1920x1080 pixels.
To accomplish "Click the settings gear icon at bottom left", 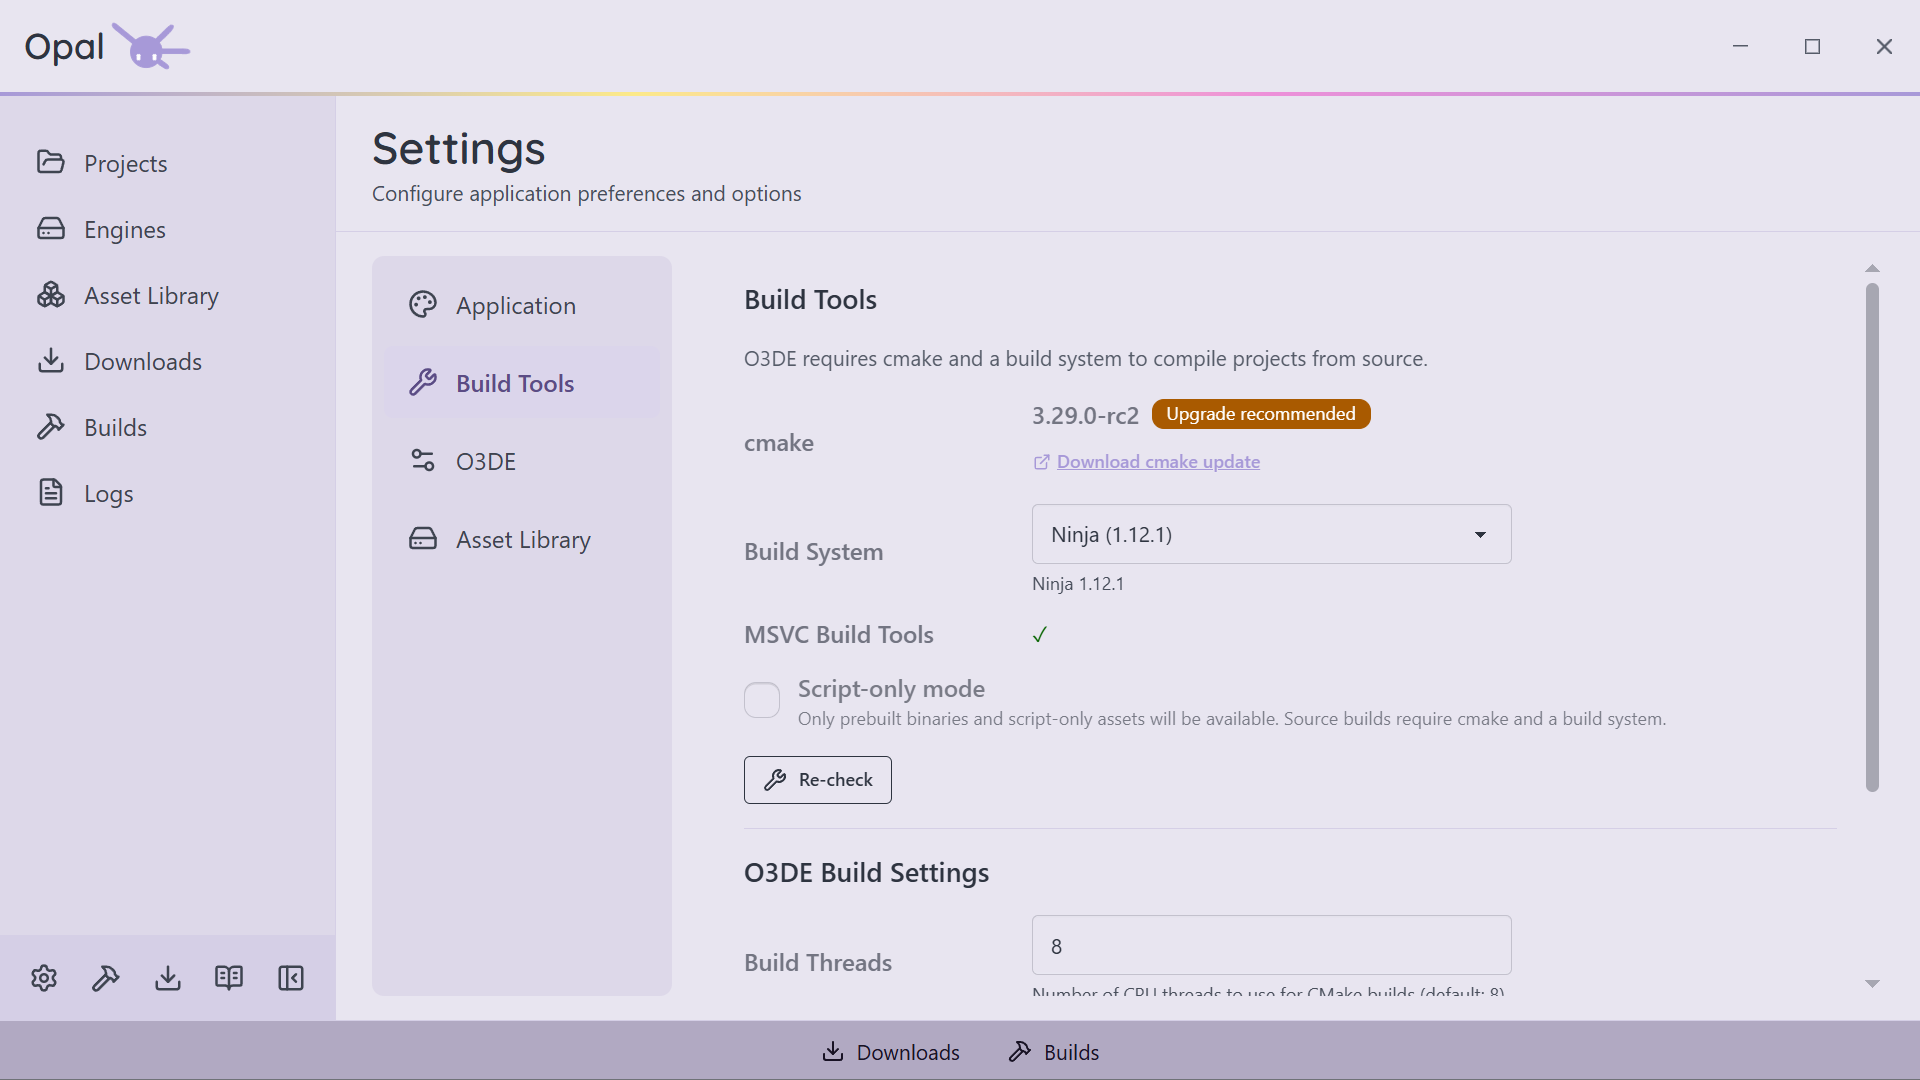I will 44,978.
